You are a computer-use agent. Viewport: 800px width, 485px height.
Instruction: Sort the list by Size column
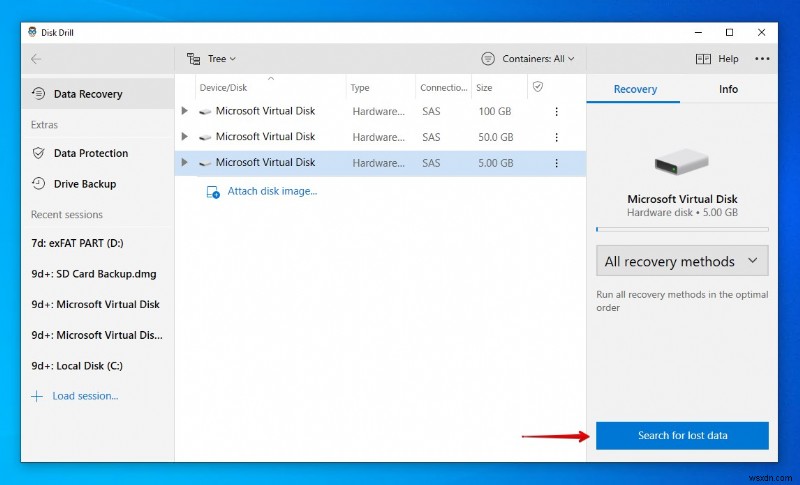tap(484, 87)
